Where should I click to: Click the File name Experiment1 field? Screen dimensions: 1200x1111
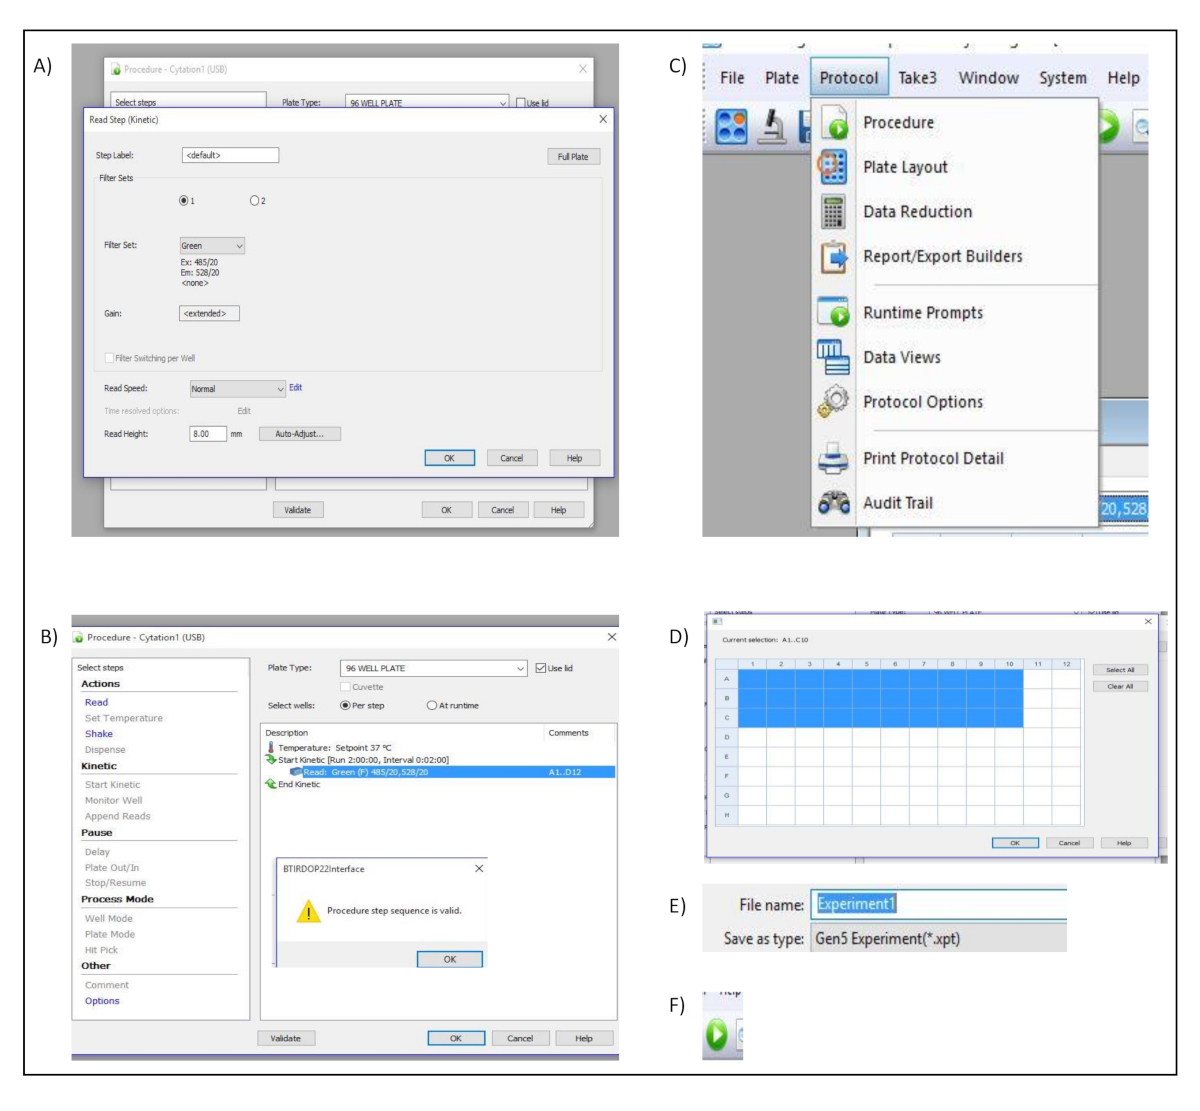(x=938, y=904)
